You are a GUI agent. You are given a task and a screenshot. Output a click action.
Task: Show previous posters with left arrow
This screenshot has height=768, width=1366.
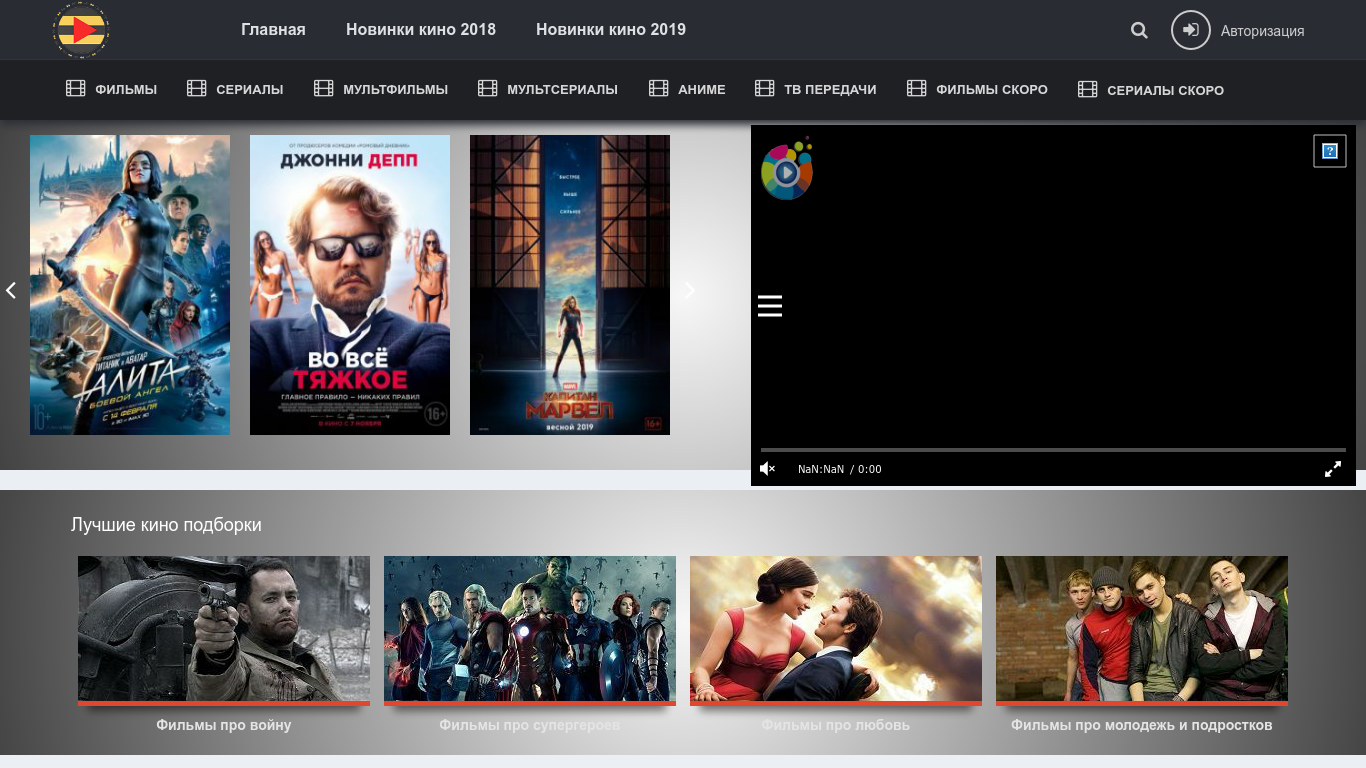pyautogui.click(x=11, y=290)
